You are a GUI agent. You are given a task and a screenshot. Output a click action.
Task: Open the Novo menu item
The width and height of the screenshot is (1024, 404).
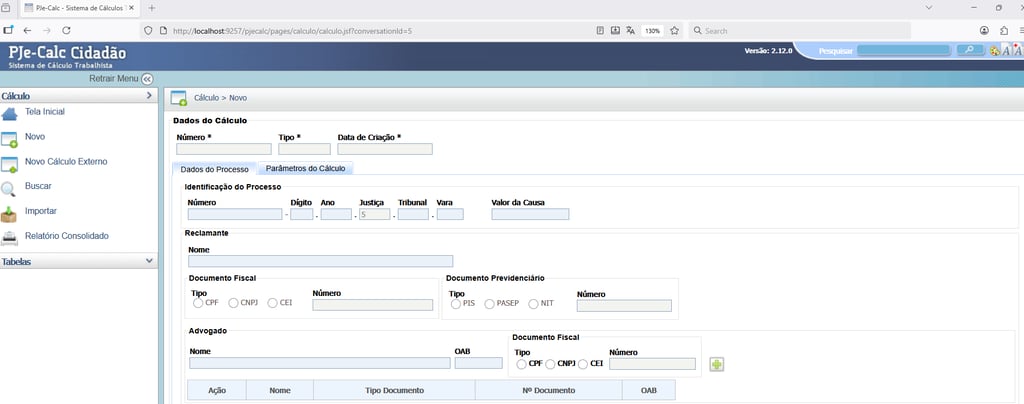coord(35,136)
